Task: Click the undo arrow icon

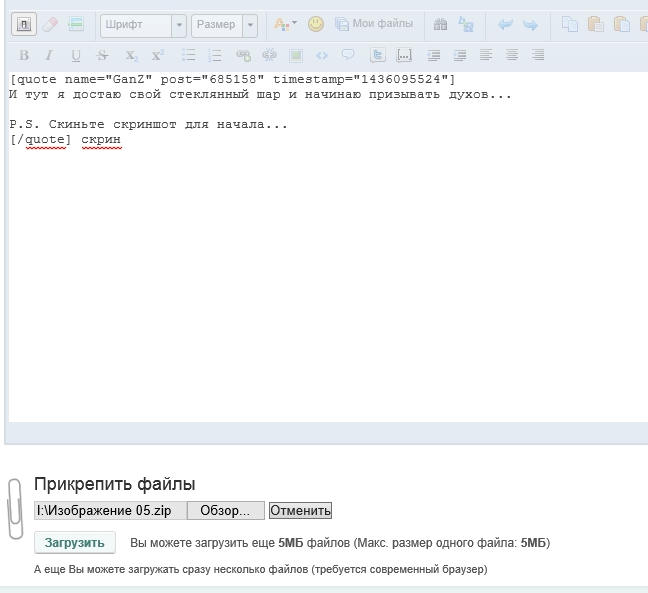Action: tap(505, 24)
